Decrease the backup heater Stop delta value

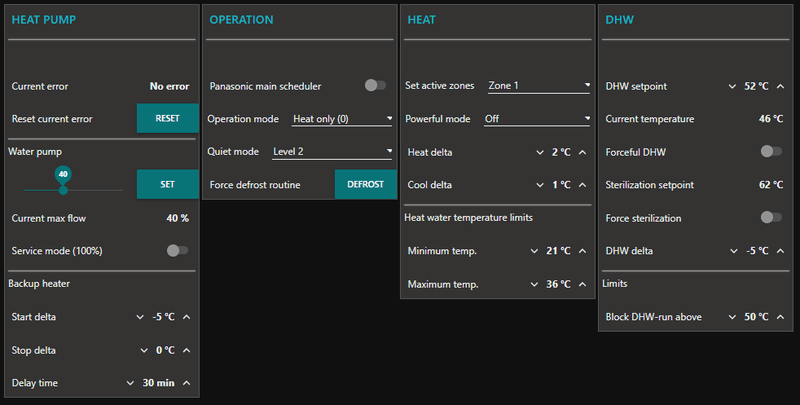pyautogui.click(x=139, y=350)
